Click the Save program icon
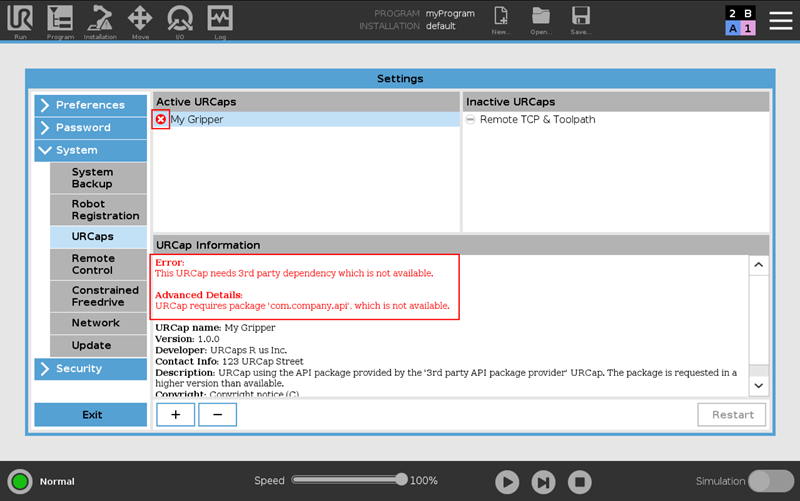800x501 pixels. (580, 20)
